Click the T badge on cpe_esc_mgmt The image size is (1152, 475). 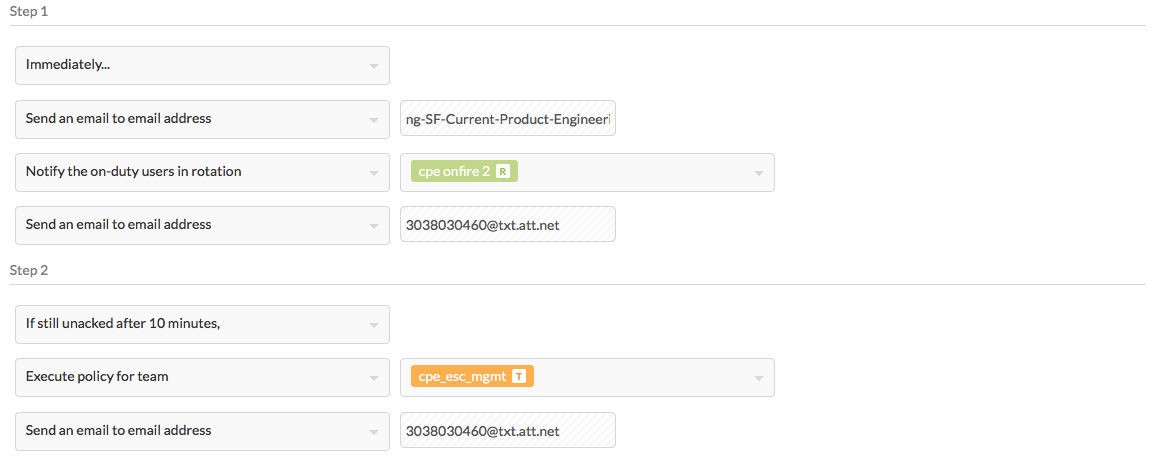pyautogui.click(x=519, y=376)
